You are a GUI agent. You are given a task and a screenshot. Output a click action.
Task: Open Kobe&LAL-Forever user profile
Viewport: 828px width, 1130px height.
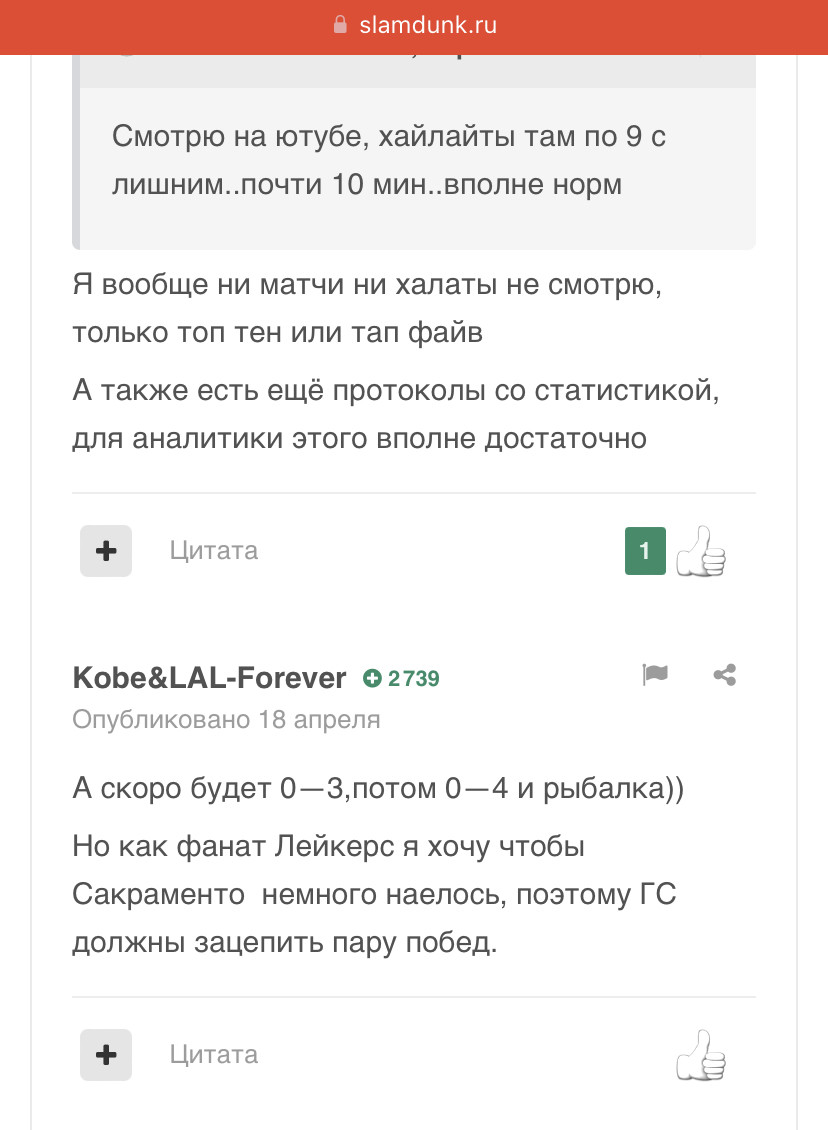[x=209, y=678]
